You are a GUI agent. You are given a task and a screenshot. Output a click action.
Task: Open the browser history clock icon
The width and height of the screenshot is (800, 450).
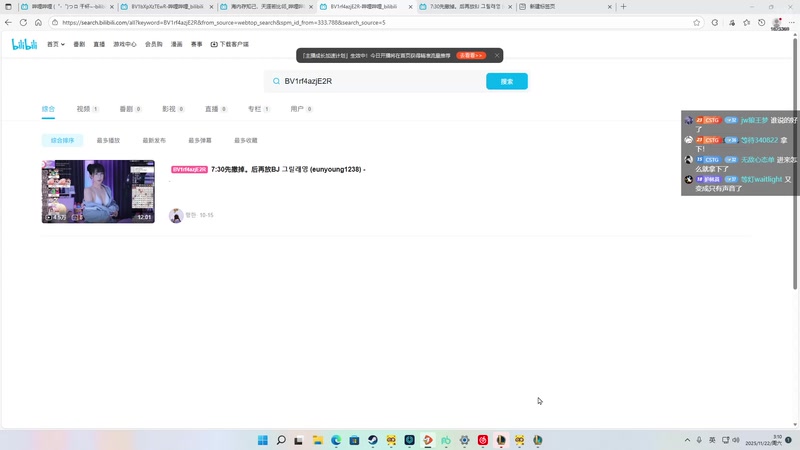point(761,22)
